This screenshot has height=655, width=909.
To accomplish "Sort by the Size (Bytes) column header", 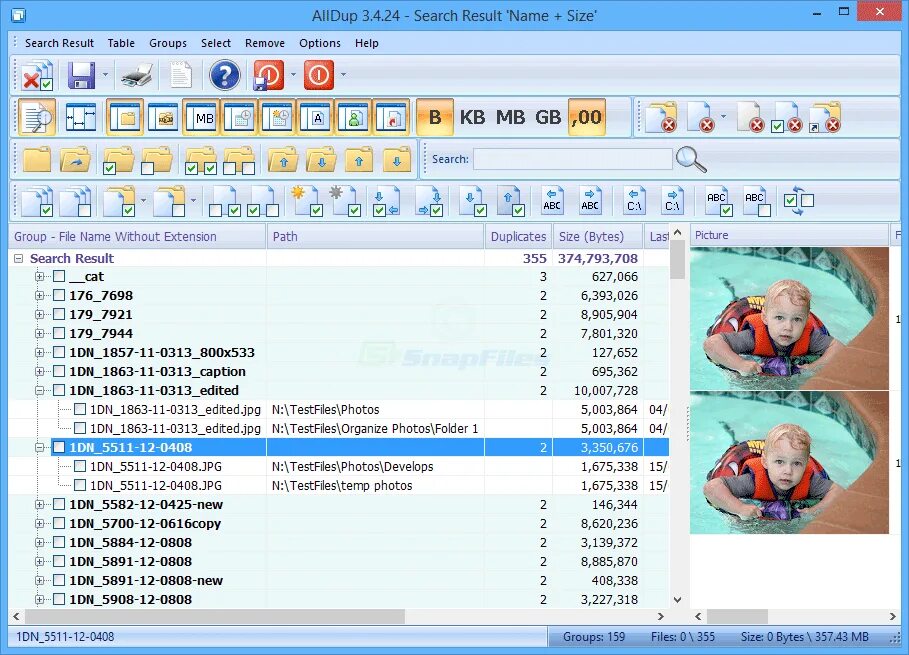I will tap(598, 236).
